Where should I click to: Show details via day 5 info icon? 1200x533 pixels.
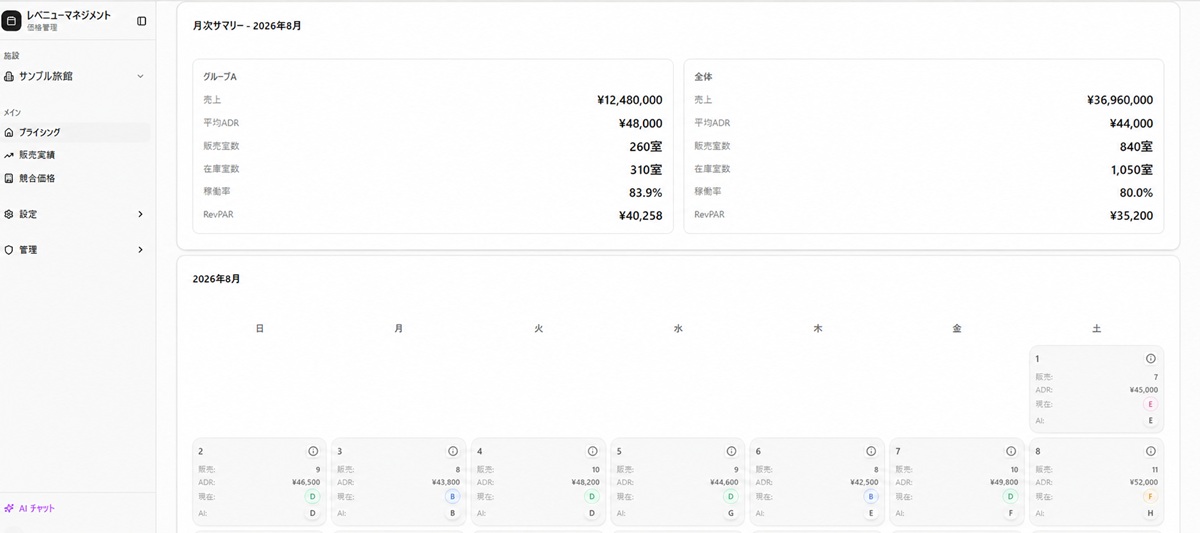731,451
